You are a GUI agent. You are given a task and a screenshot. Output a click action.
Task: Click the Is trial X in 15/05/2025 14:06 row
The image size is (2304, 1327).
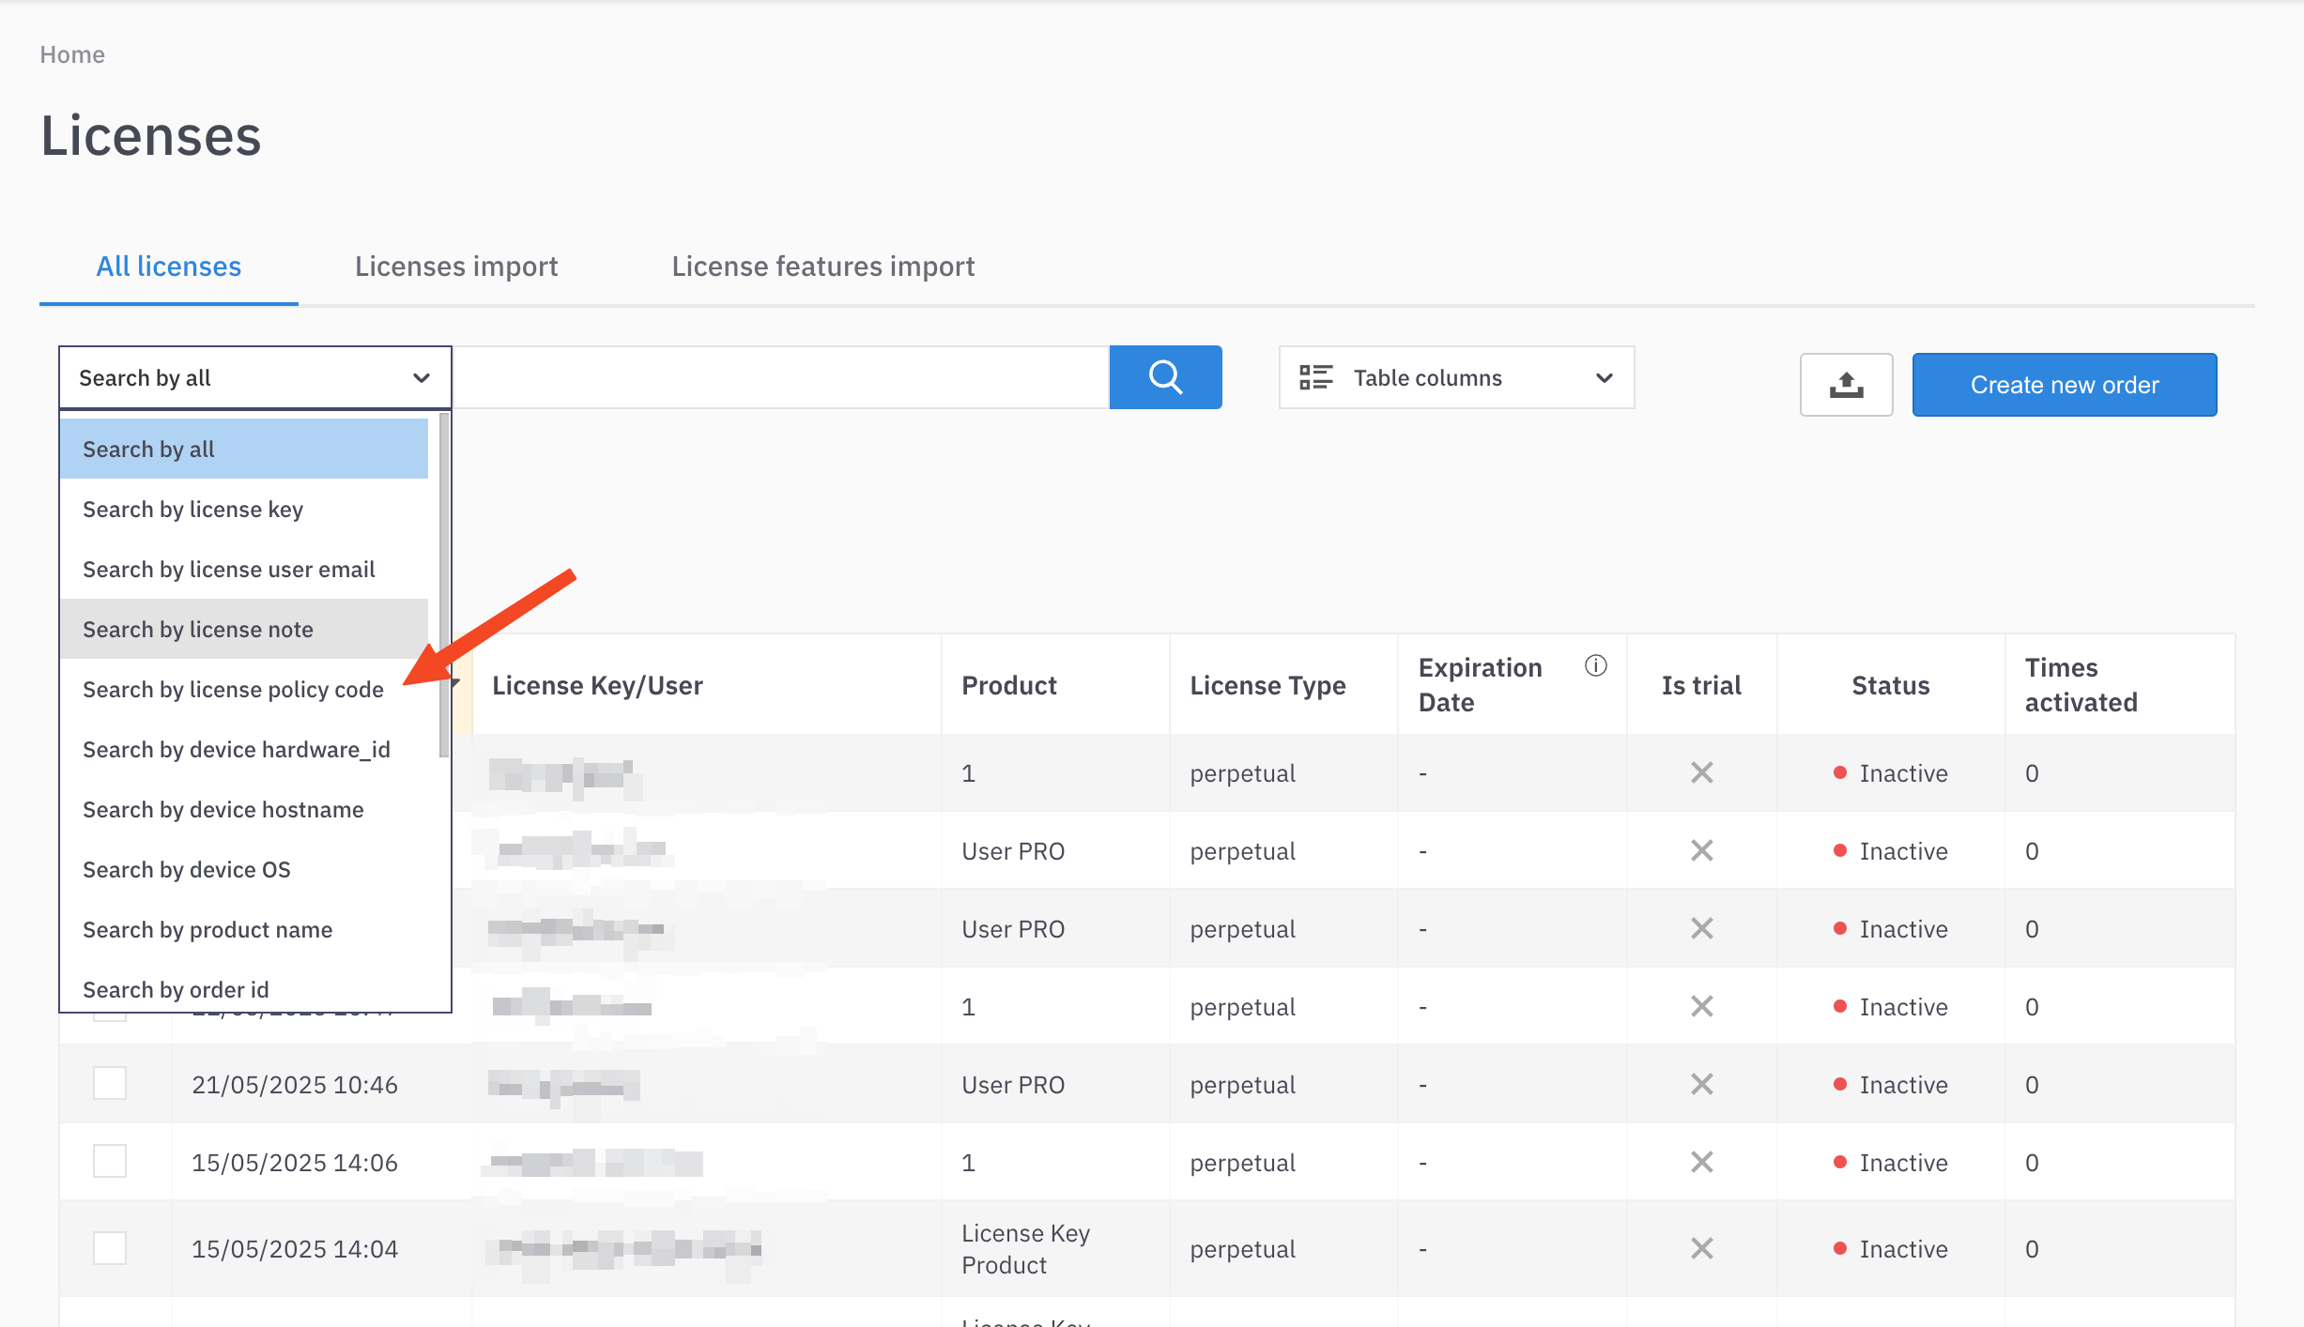point(1701,1162)
